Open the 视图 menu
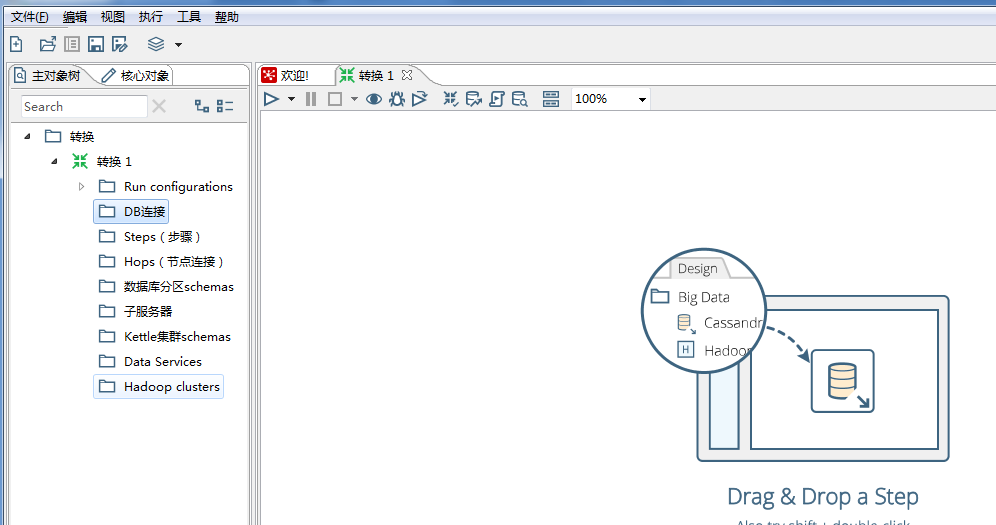The width and height of the screenshot is (996, 525). (113, 17)
